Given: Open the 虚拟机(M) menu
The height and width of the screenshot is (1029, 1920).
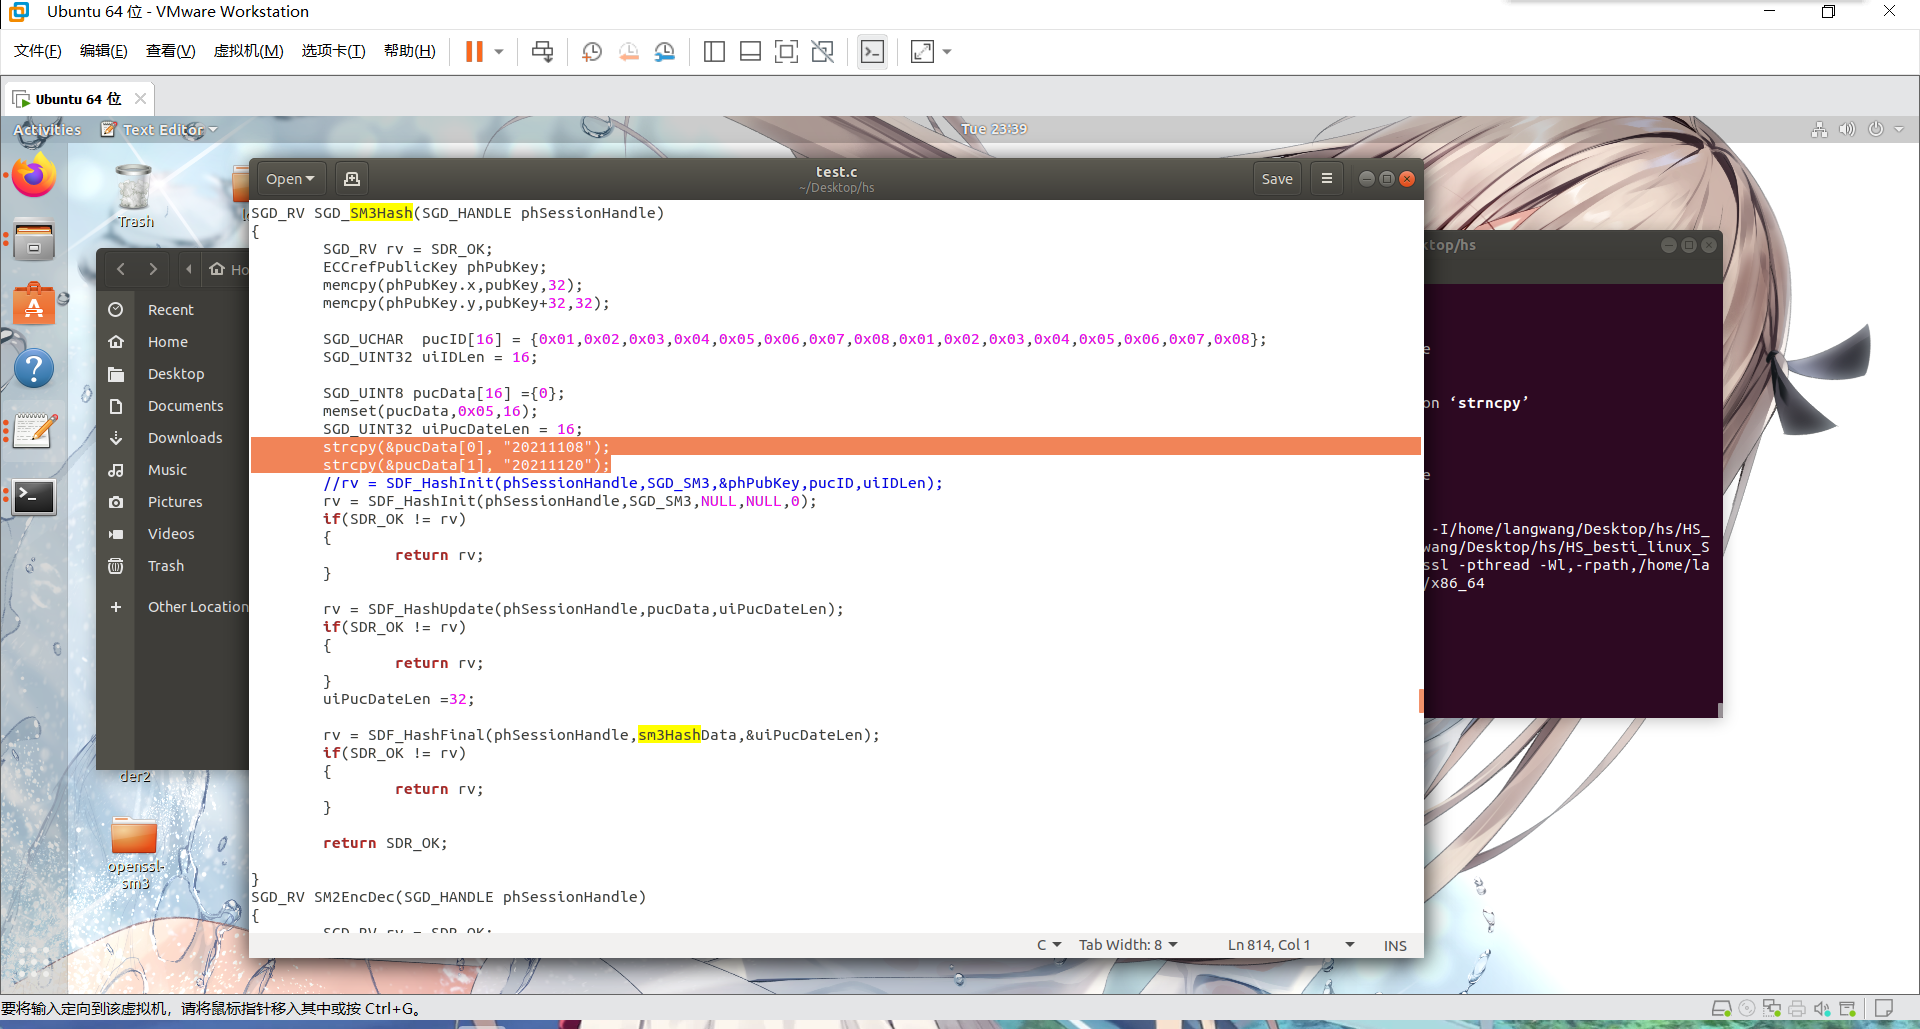Looking at the screenshot, I should click(249, 51).
